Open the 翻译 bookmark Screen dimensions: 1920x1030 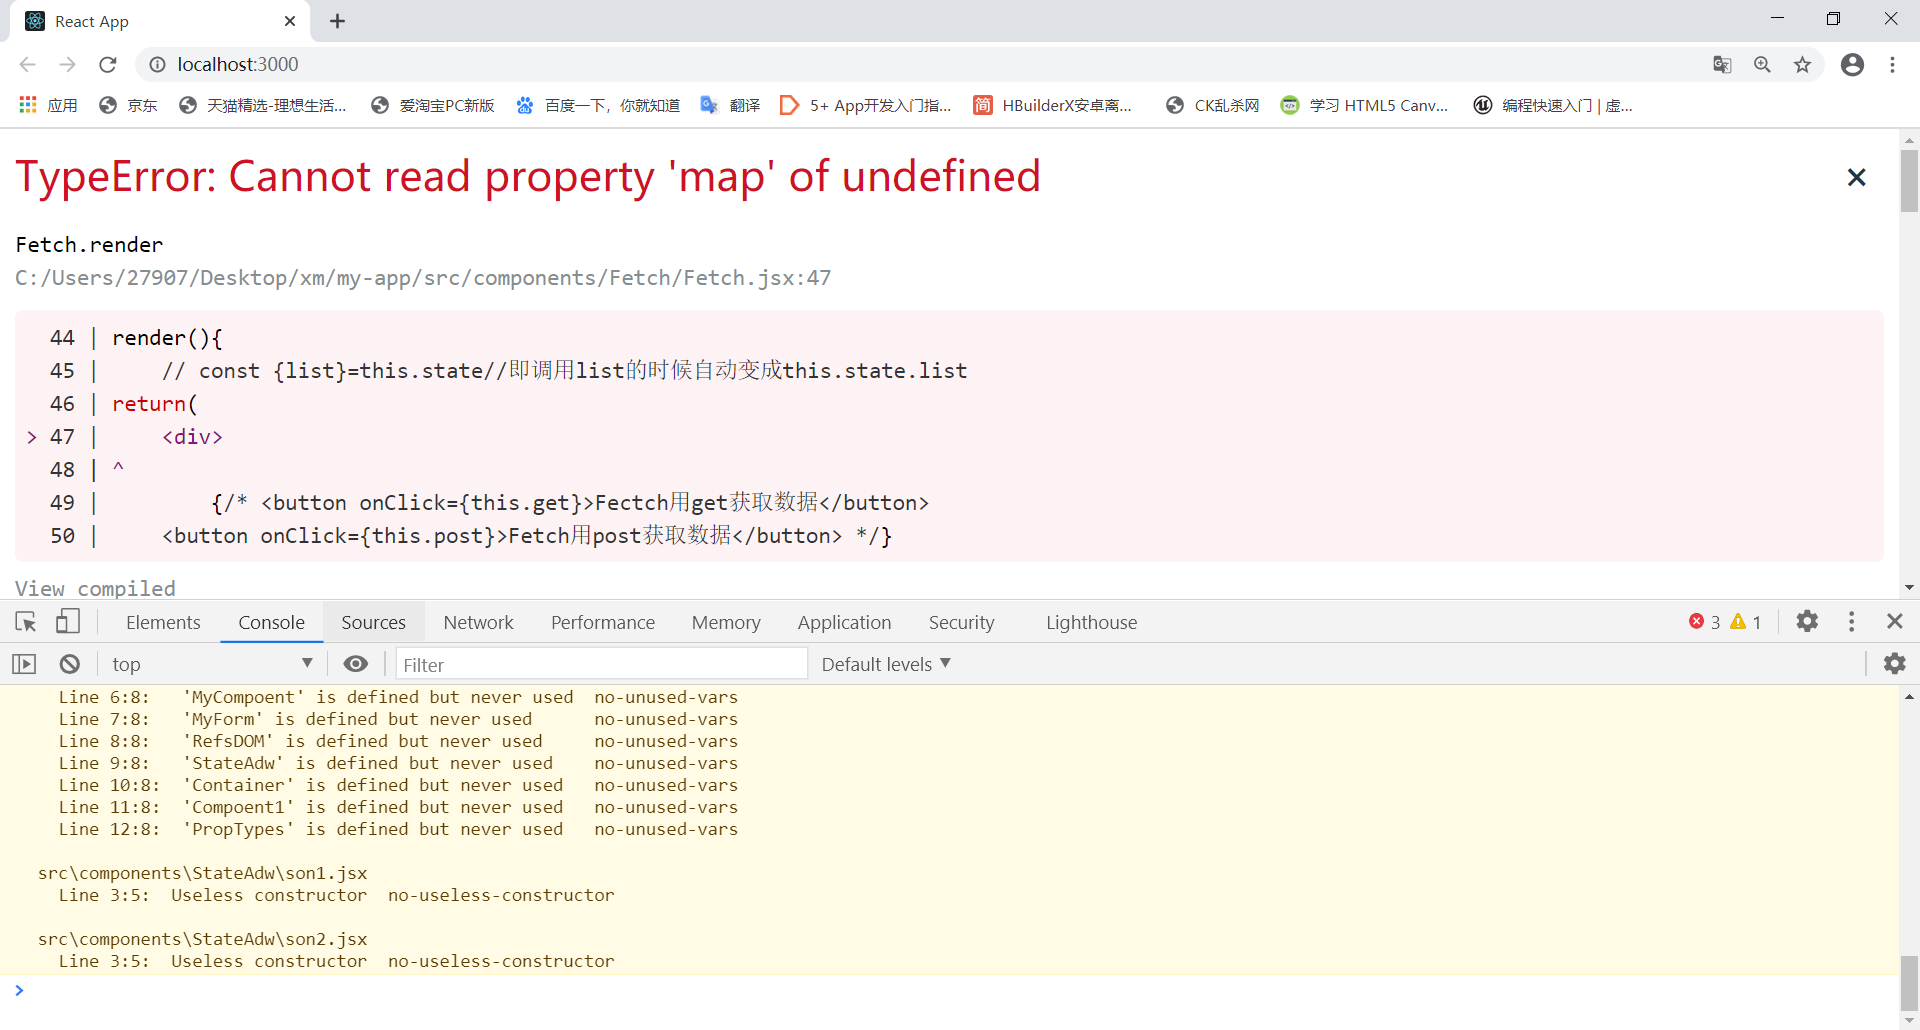pos(730,105)
